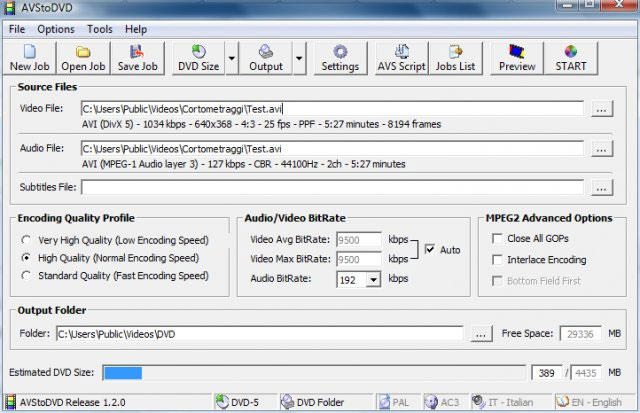Open the Help menu

click(136, 29)
